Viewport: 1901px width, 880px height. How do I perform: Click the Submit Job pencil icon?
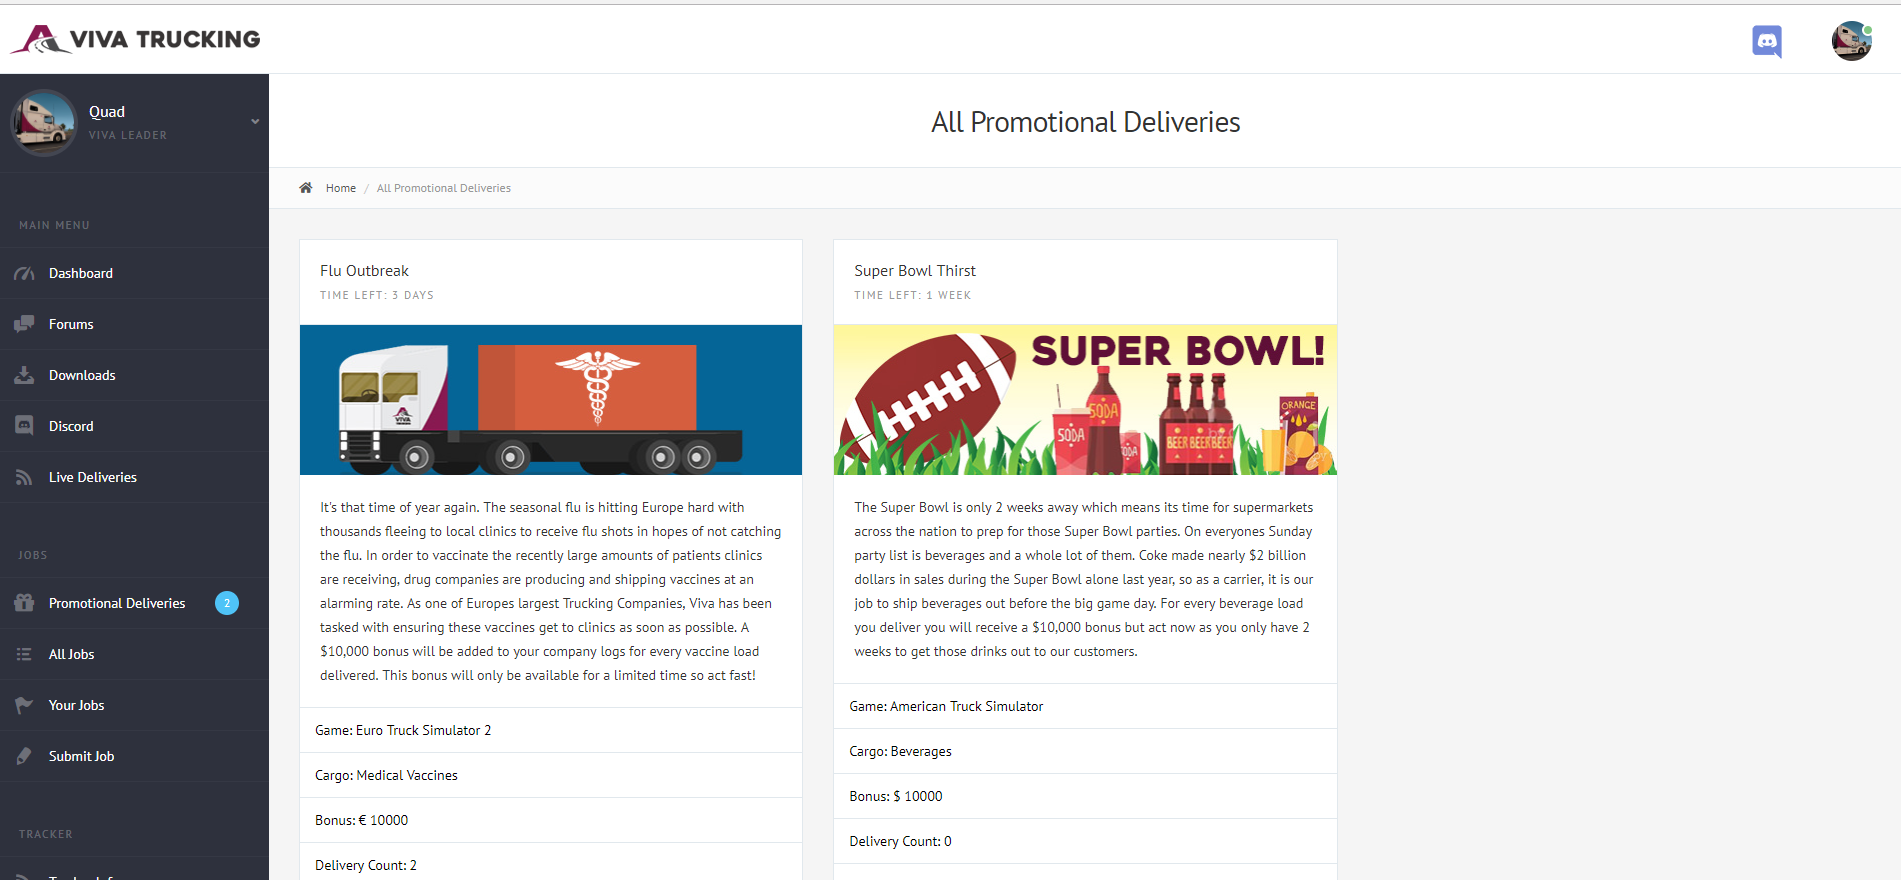pyautogui.click(x=24, y=756)
